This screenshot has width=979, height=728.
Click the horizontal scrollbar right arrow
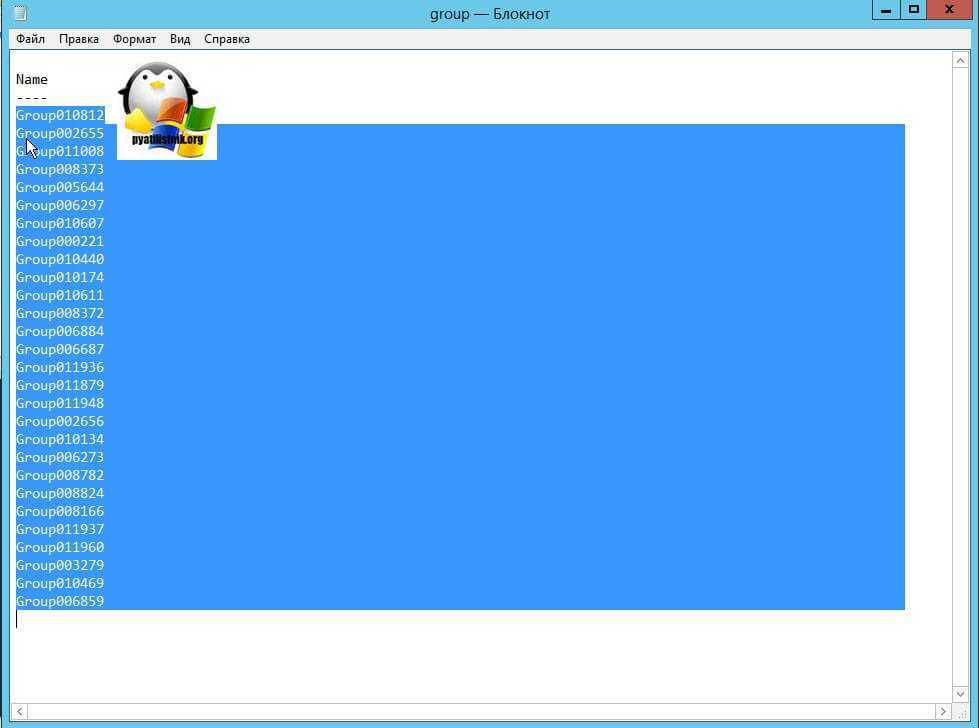[x=943, y=711]
